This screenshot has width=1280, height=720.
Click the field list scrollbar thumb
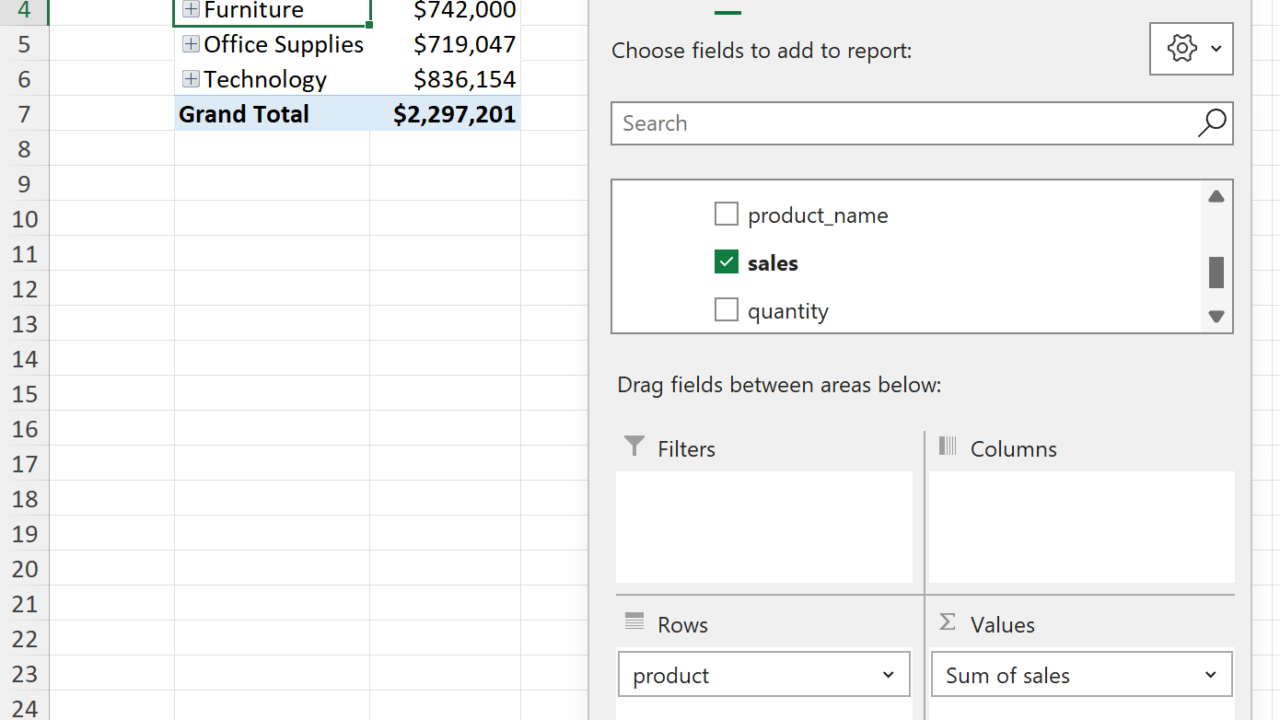point(1216,272)
